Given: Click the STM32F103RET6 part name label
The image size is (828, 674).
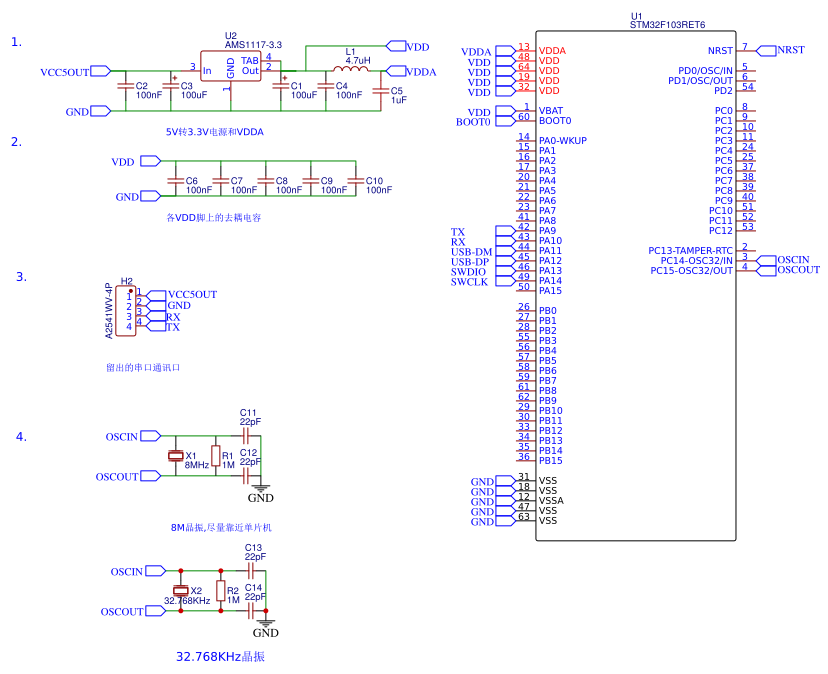Looking at the screenshot, I should coord(667,25).
